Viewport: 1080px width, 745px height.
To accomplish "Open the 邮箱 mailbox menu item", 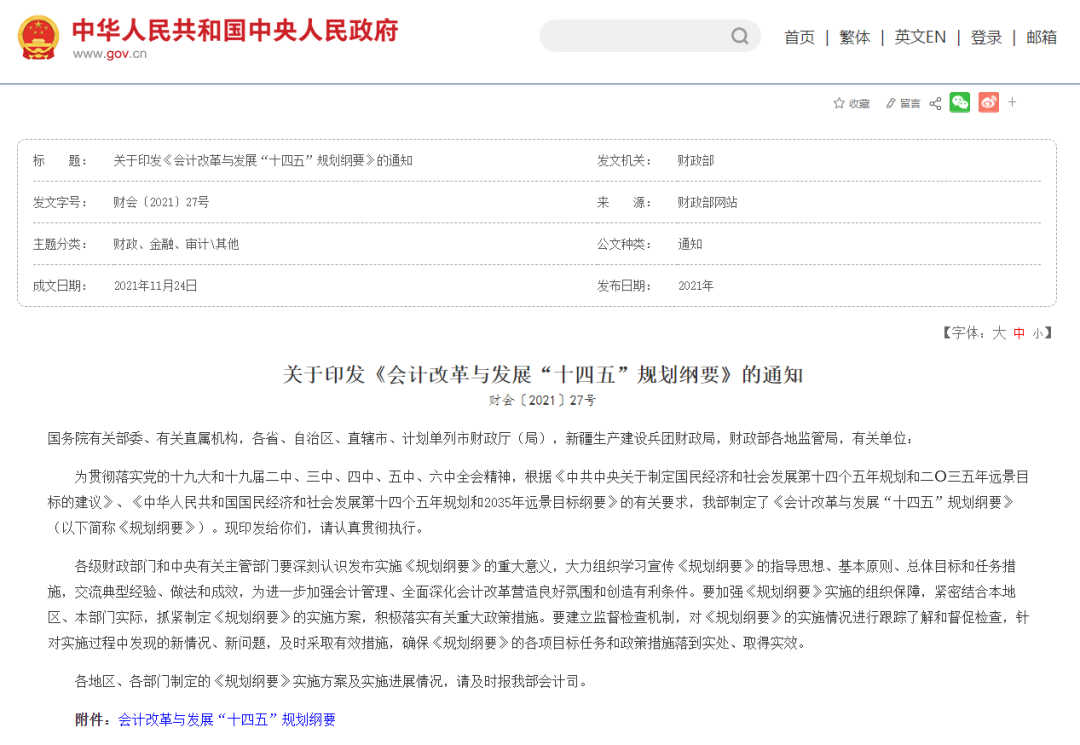I will (1040, 36).
